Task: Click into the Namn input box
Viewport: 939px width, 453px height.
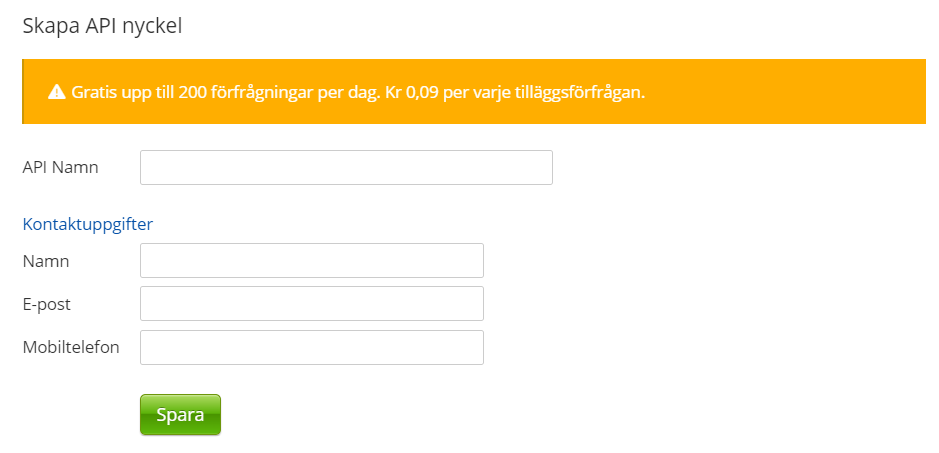Action: (x=312, y=260)
